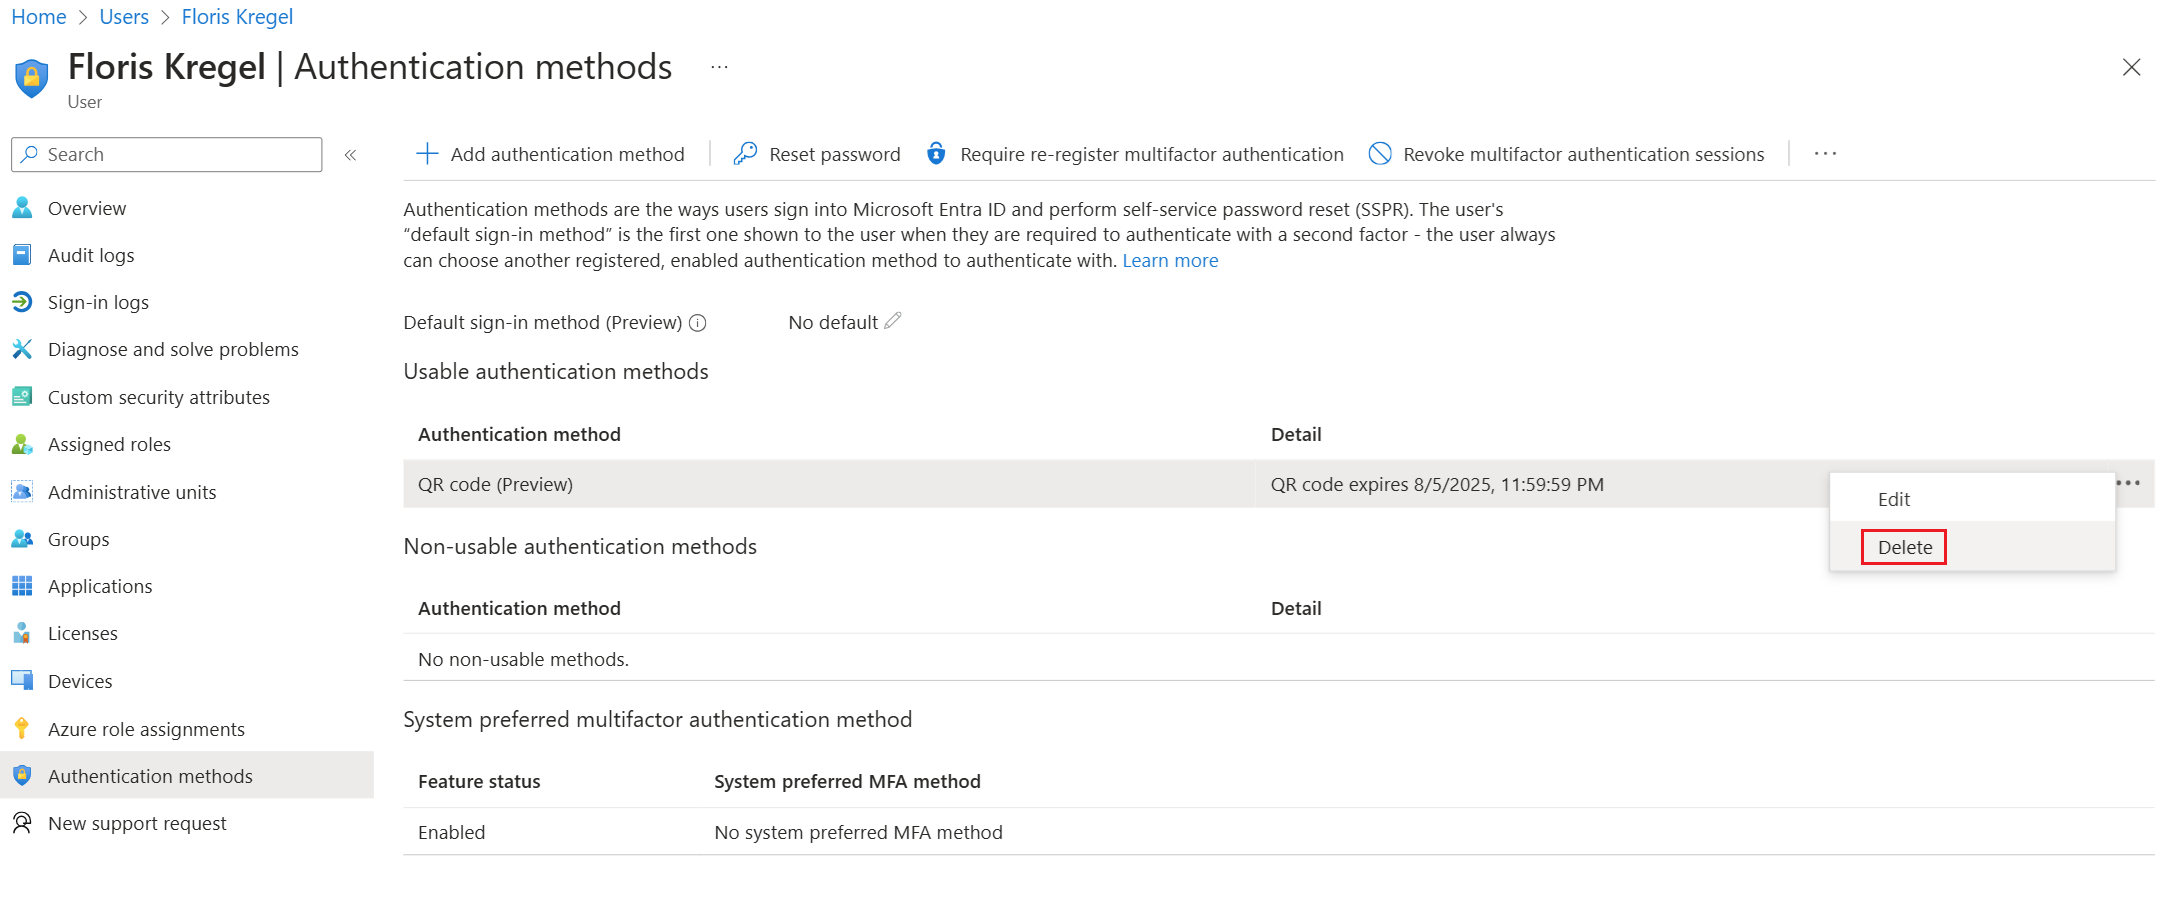
Task: Open the Licenses section
Action: 82,633
